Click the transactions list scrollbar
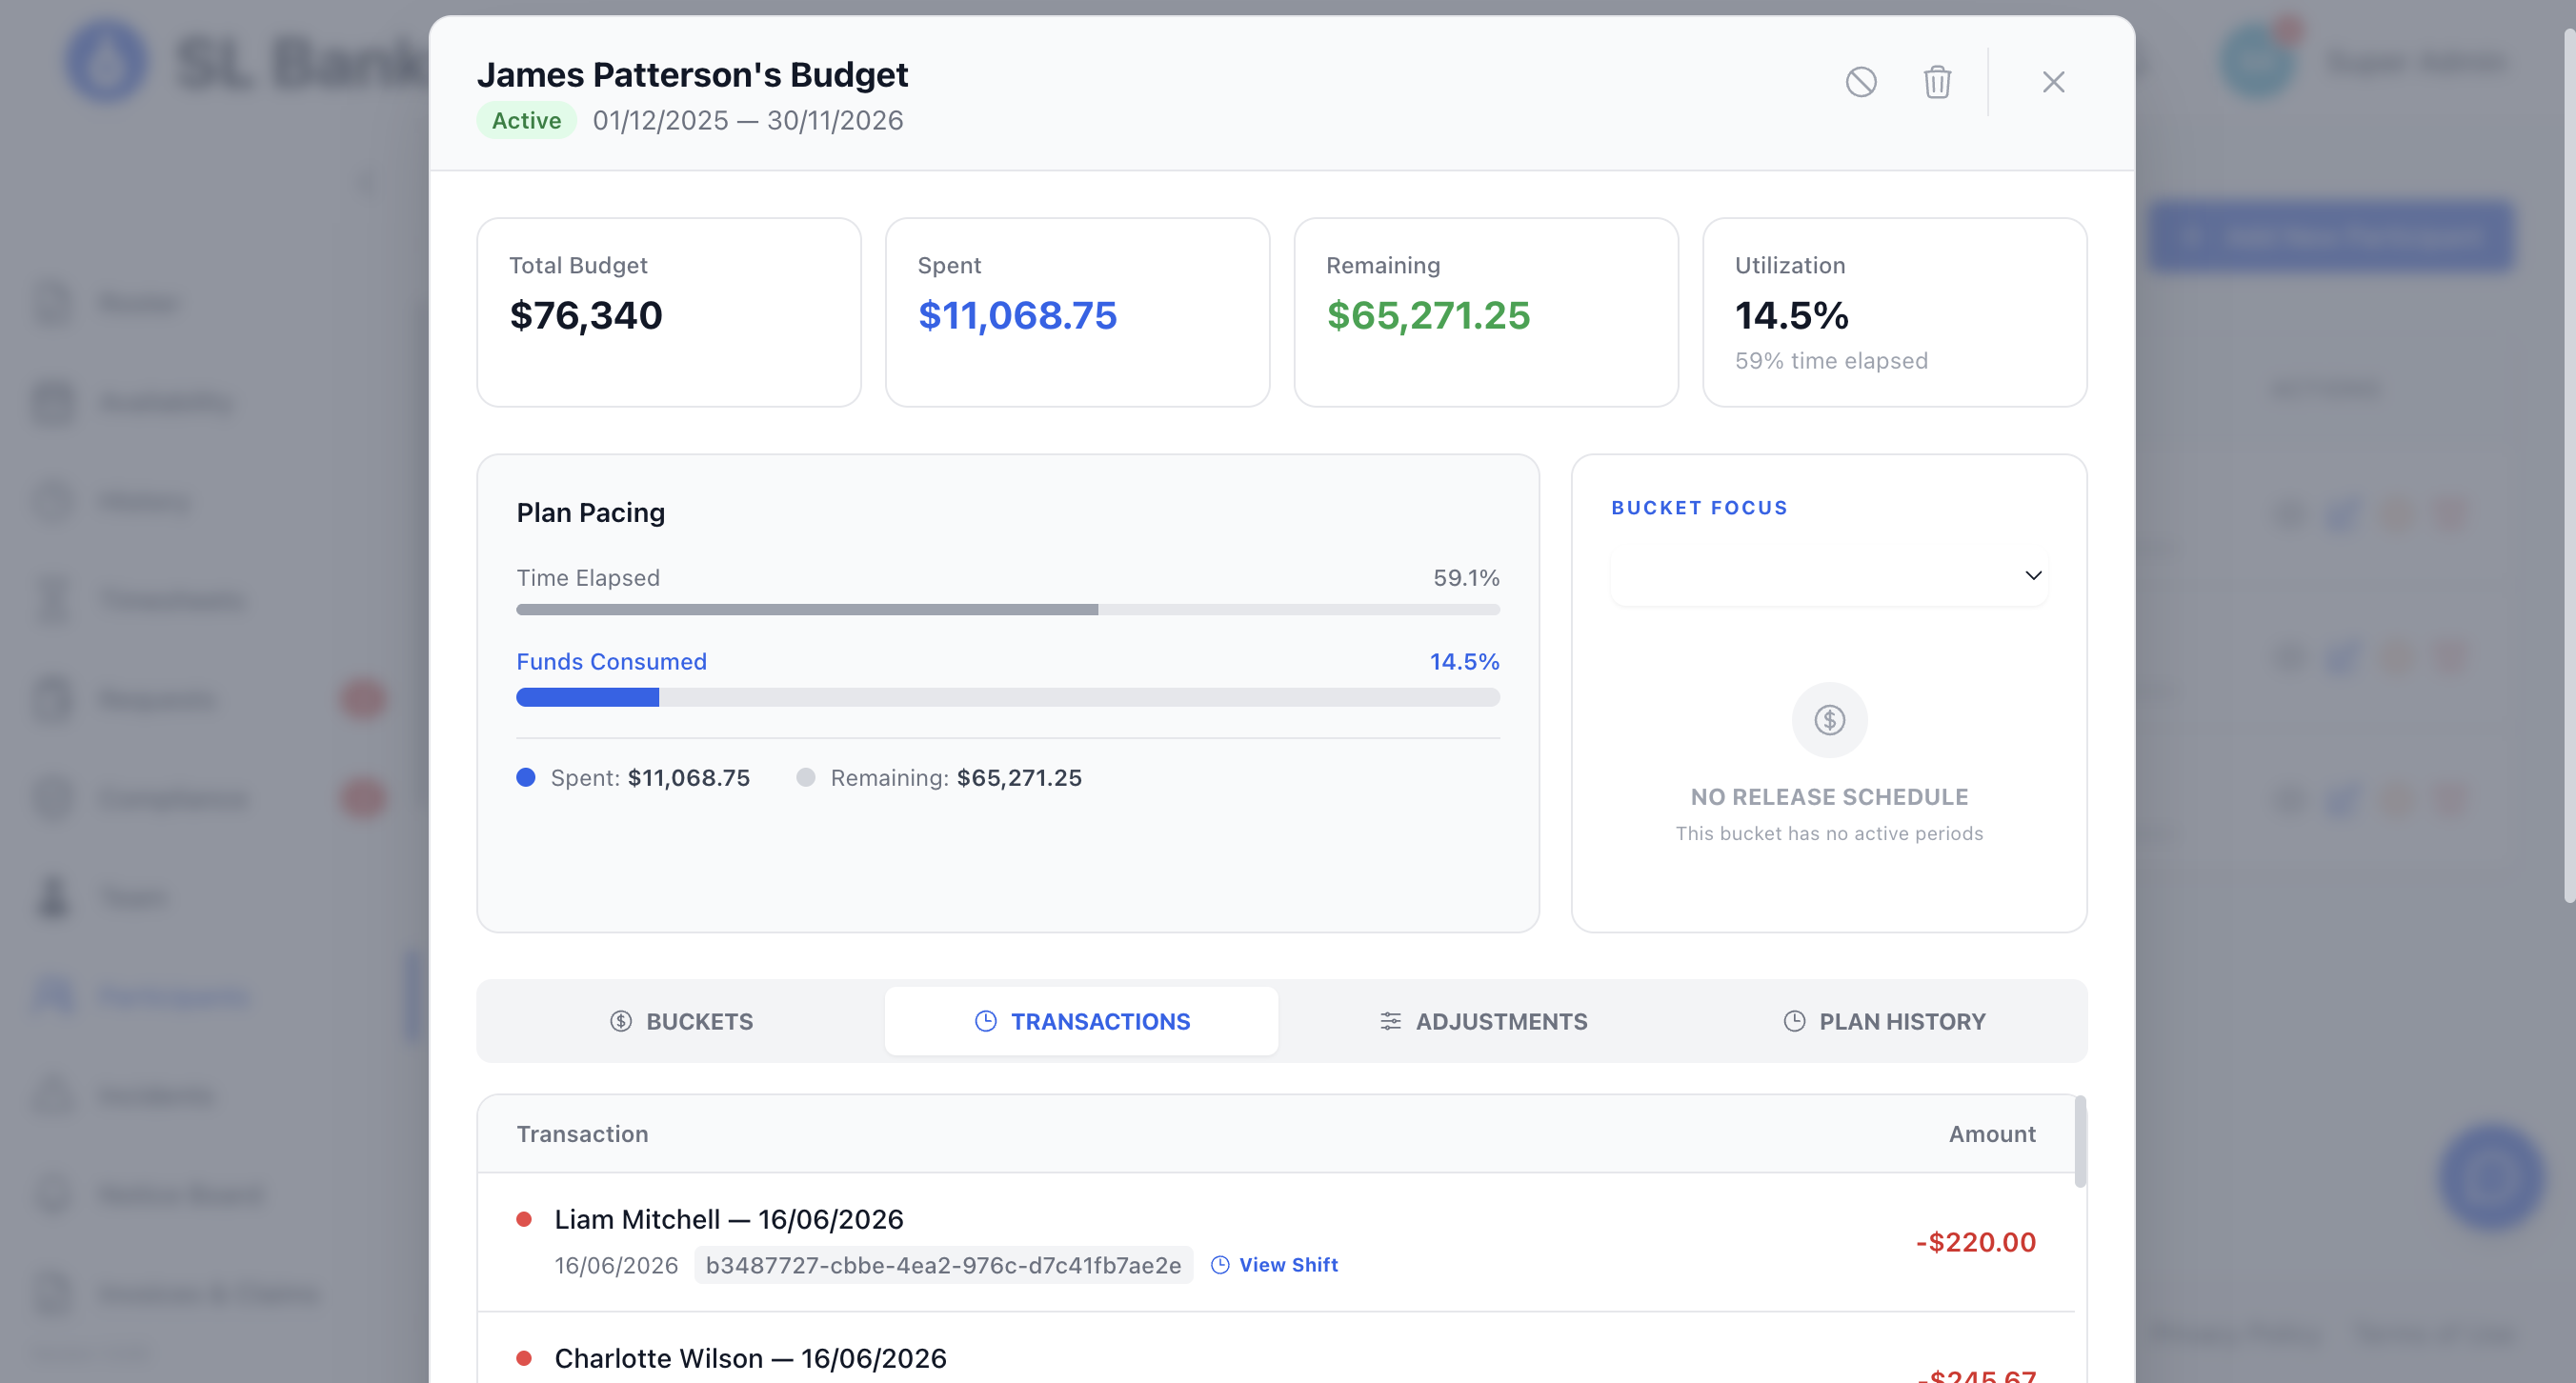 [x=2080, y=1142]
